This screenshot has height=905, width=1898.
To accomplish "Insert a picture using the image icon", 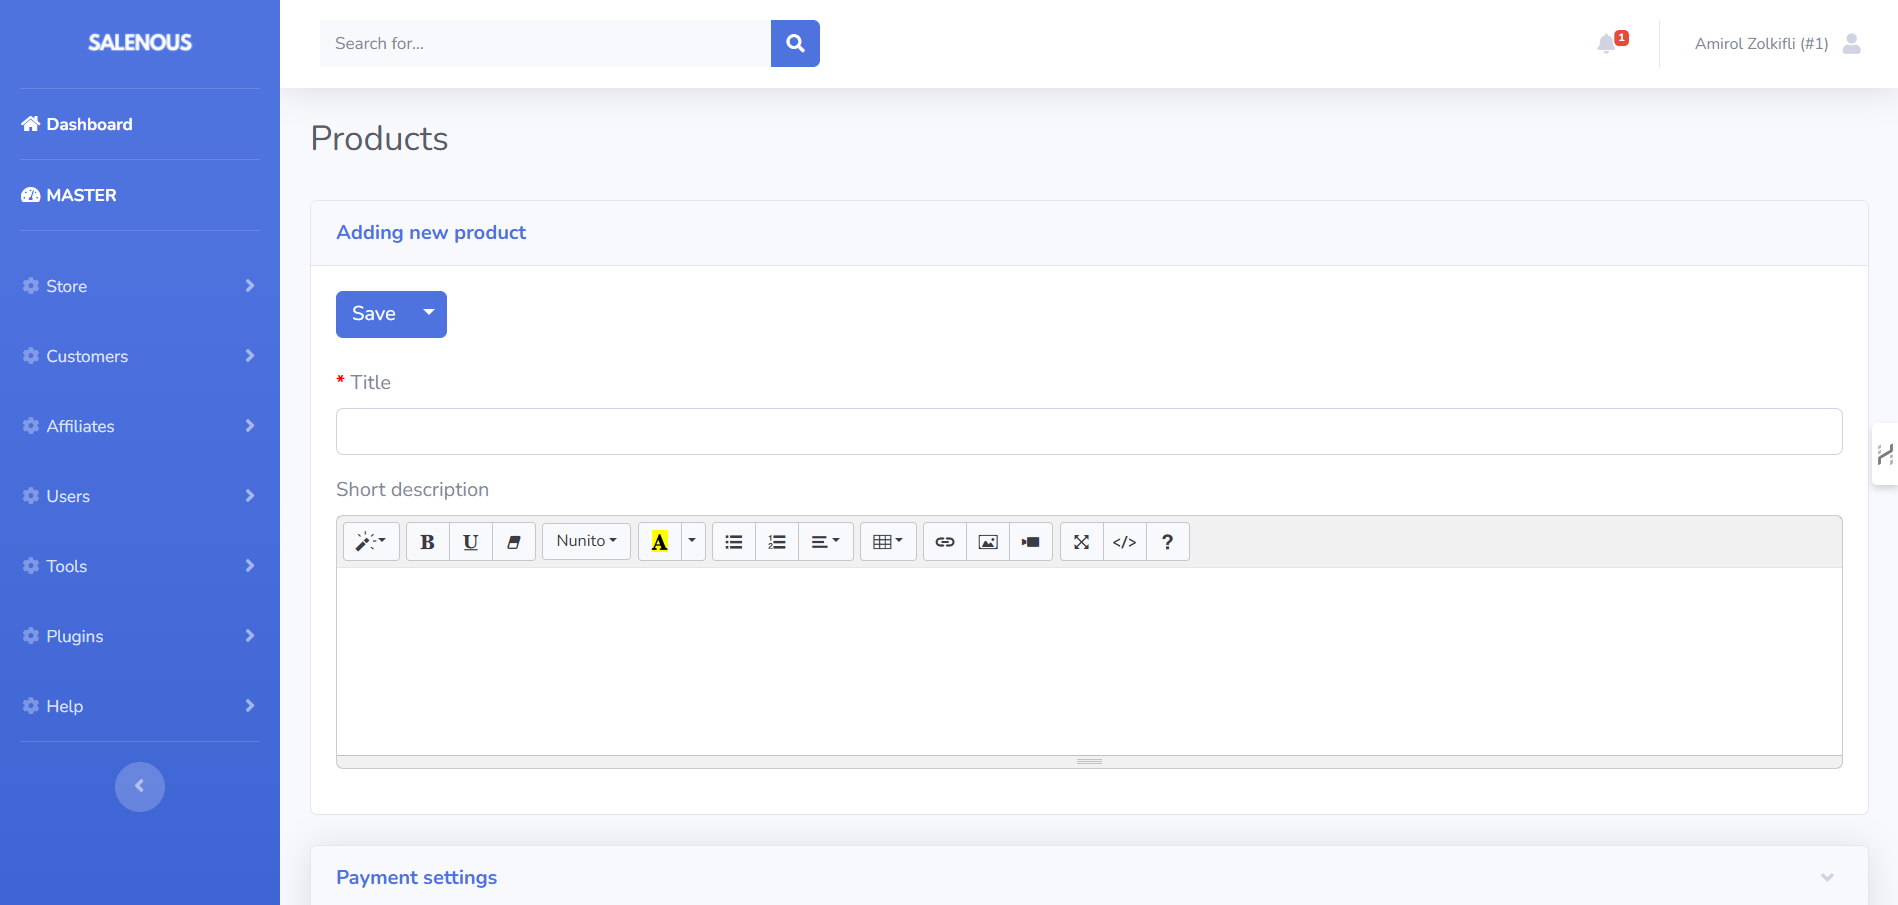I will 988,542.
